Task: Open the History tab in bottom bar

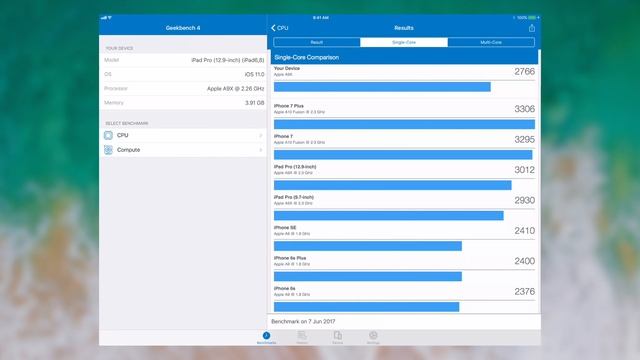Action: point(302,338)
